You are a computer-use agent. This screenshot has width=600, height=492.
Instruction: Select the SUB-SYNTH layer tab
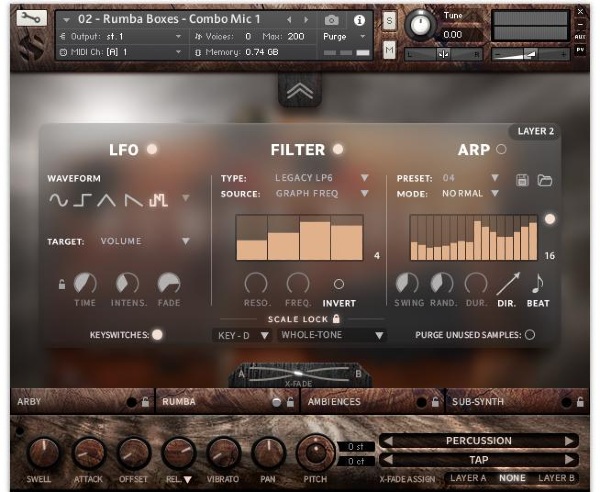517,402
